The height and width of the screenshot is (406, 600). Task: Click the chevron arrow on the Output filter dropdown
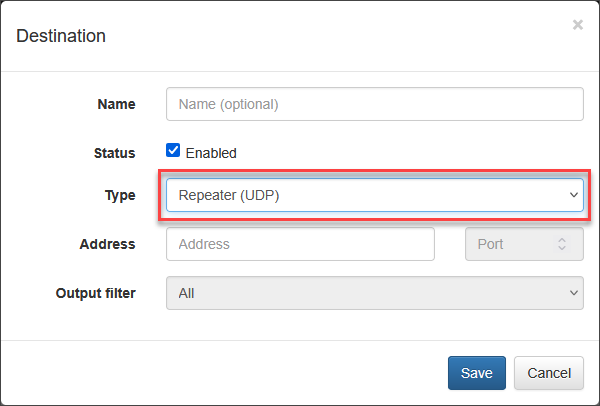tap(574, 293)
